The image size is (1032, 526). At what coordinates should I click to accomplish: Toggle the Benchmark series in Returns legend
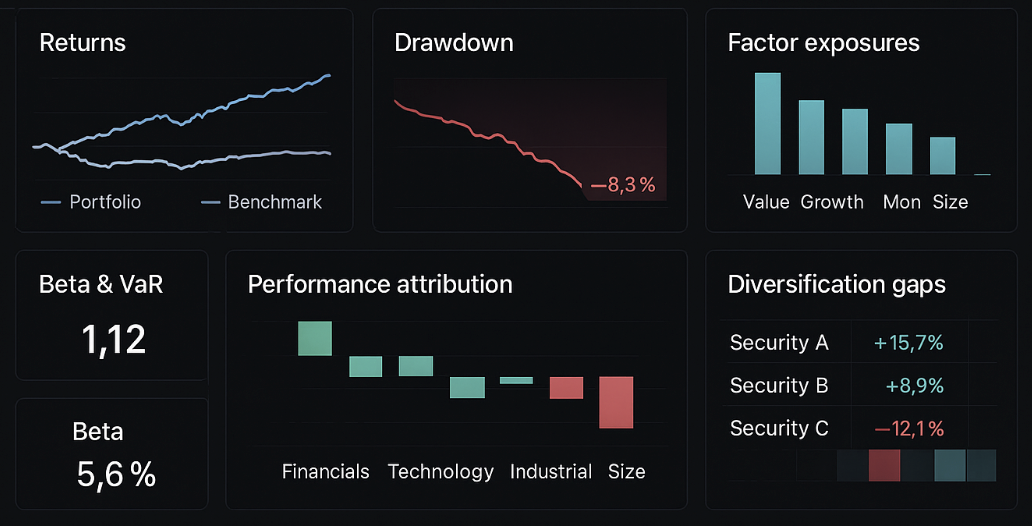262,202
